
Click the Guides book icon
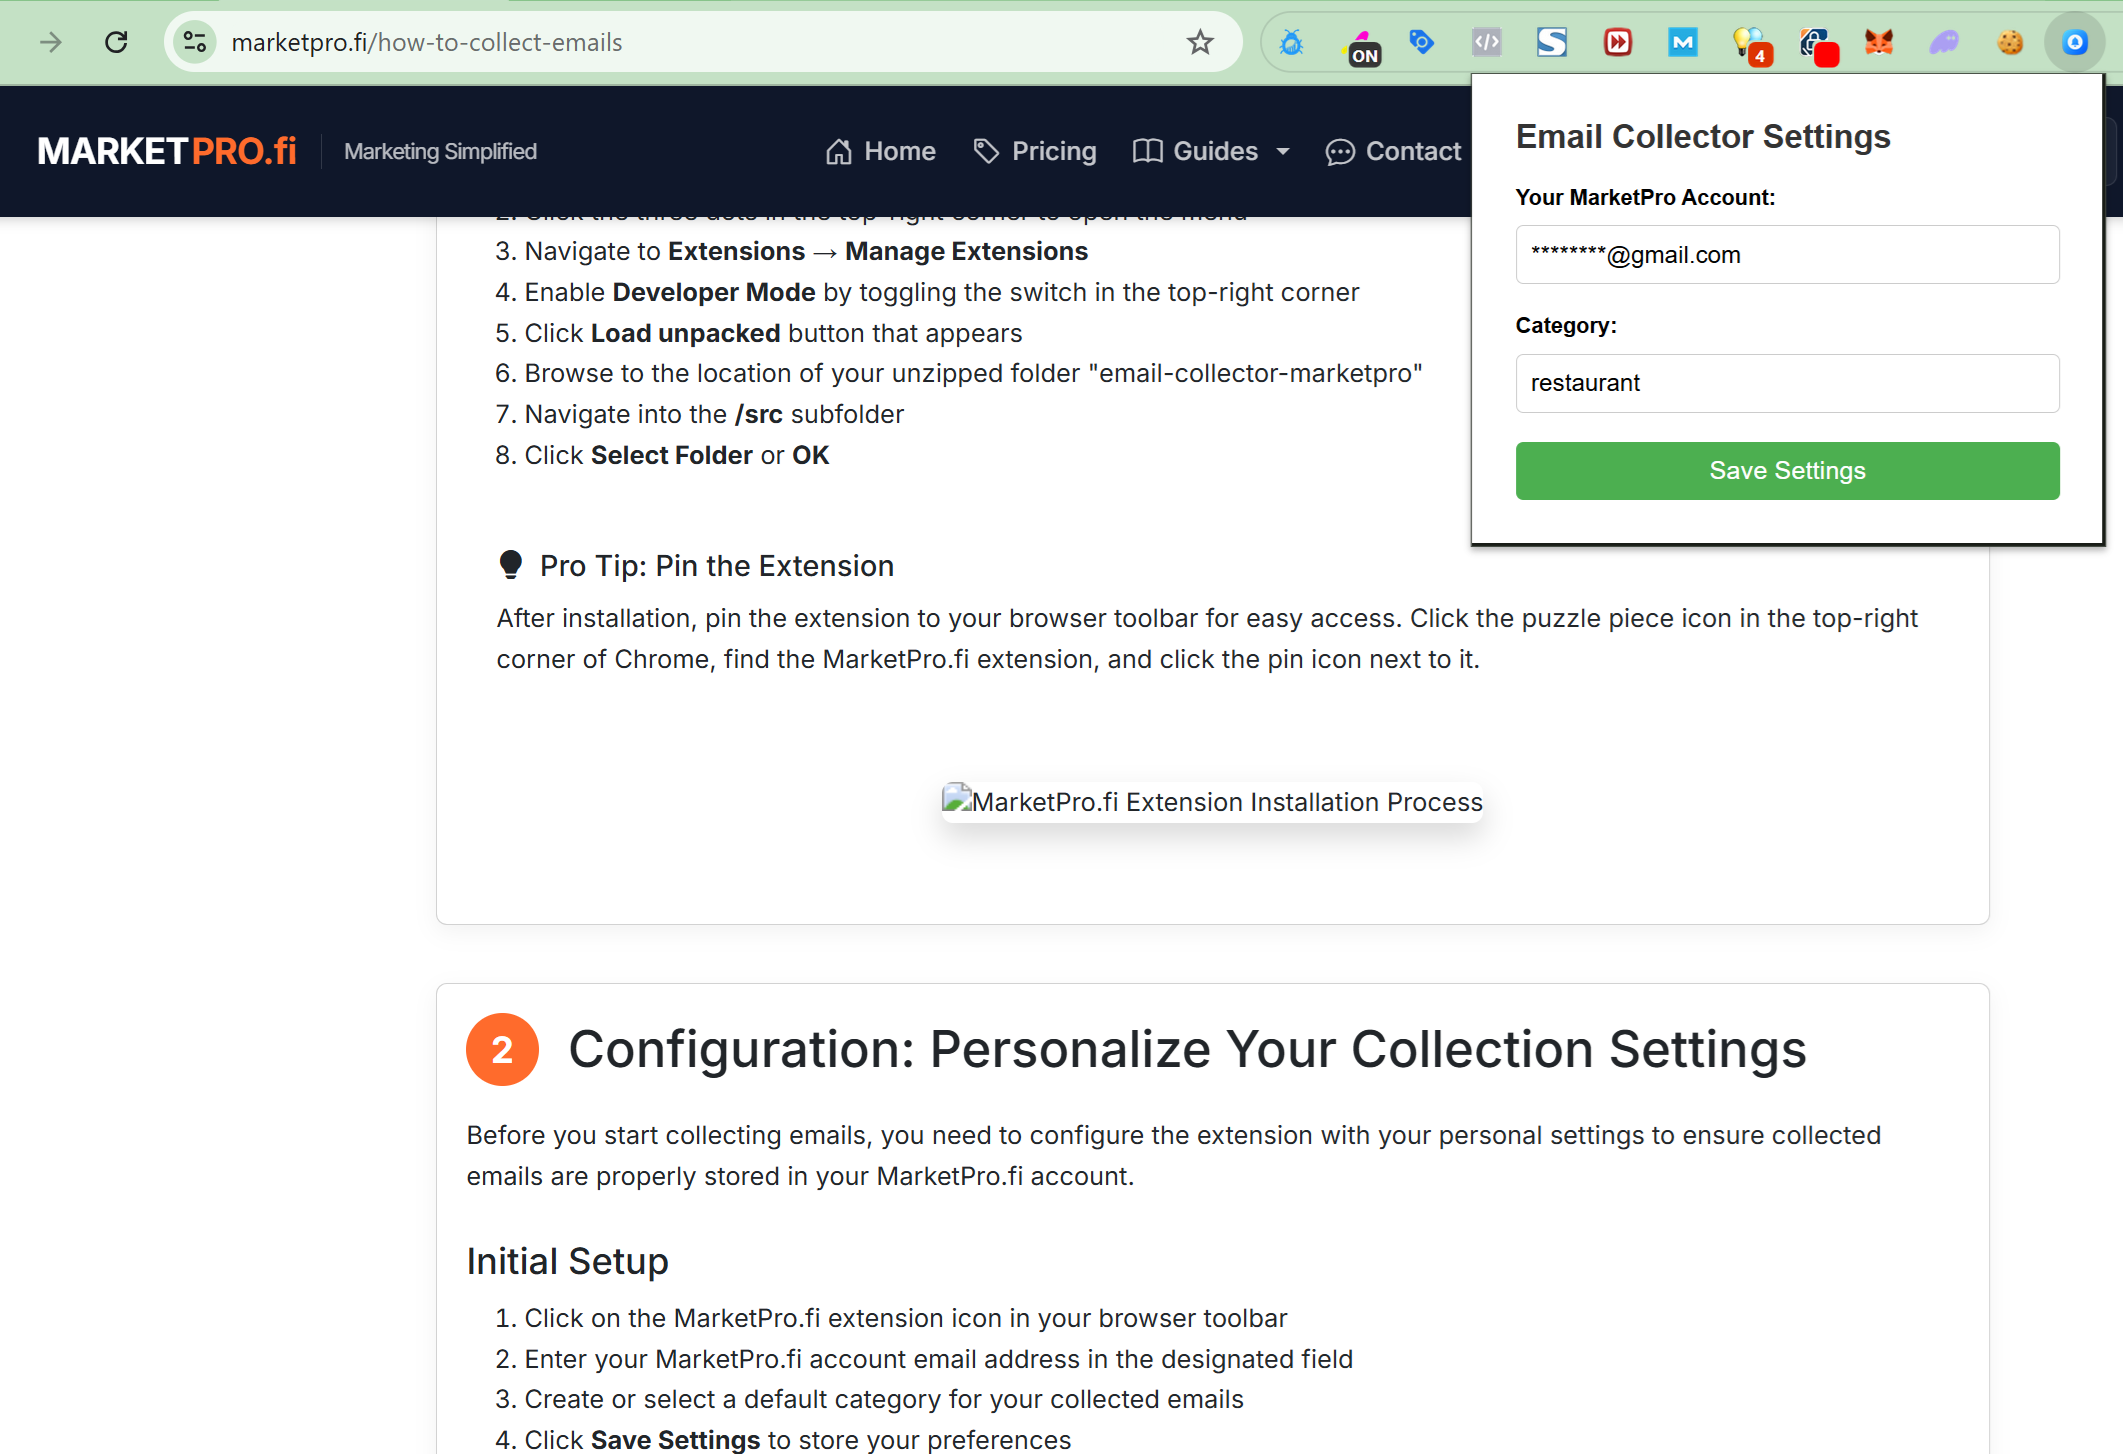(x=1147, y=151)
